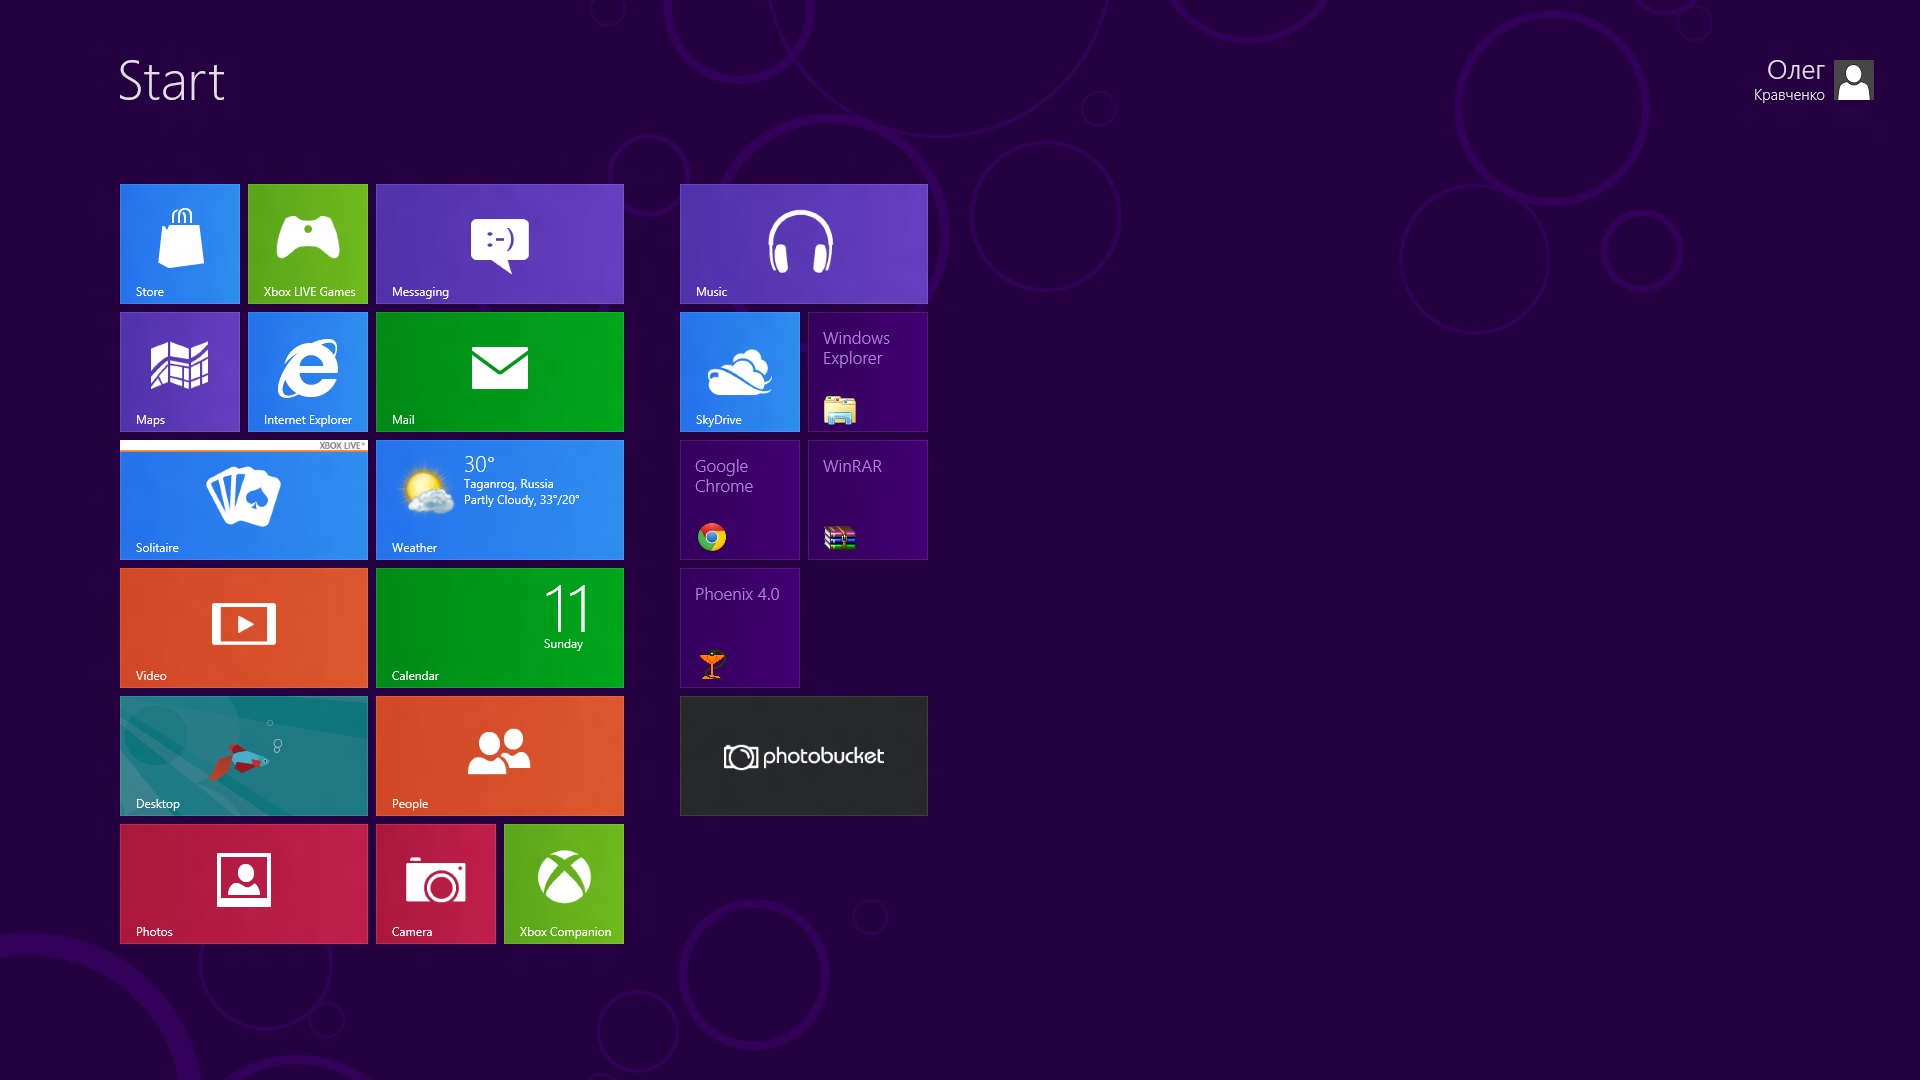The image size is (1920, 1080).
Task: Launch the Camera tile
Action: click(436, 884)
